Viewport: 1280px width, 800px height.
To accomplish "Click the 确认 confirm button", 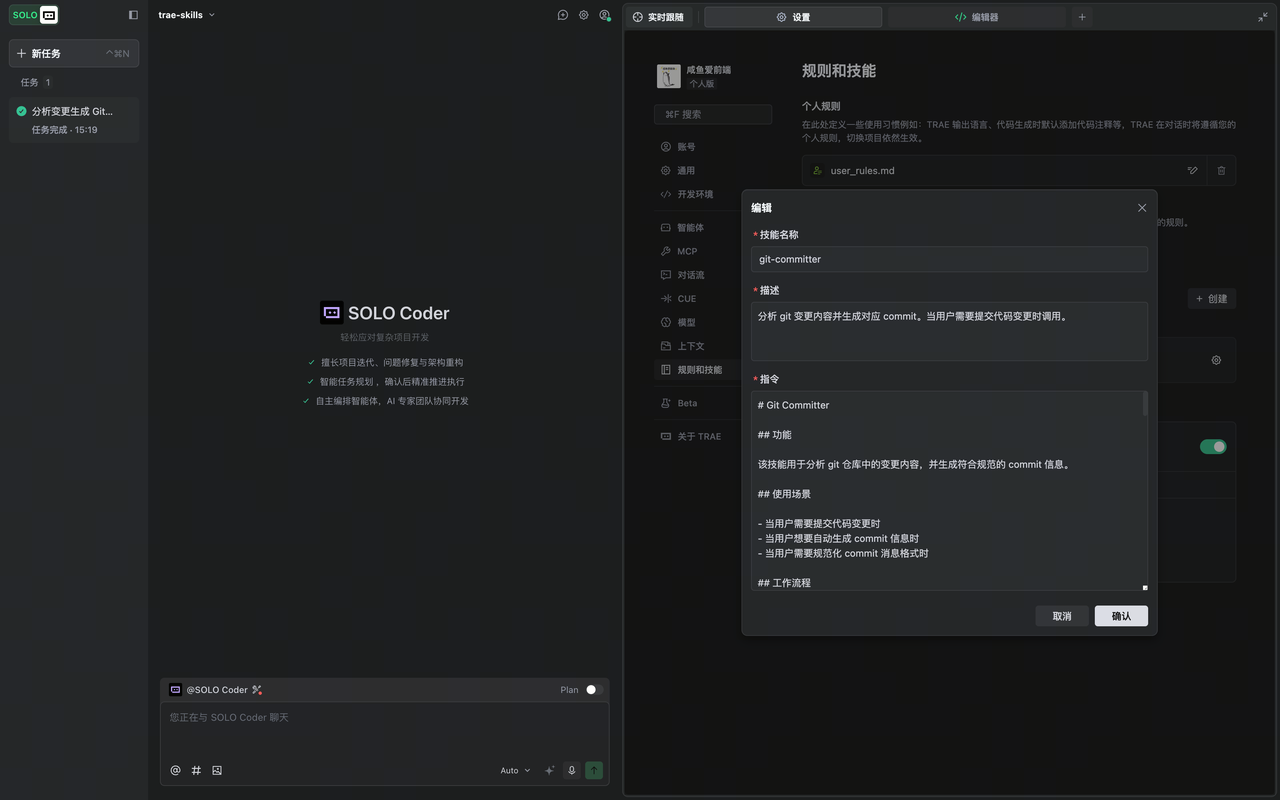I will (x=1121, y=616).
